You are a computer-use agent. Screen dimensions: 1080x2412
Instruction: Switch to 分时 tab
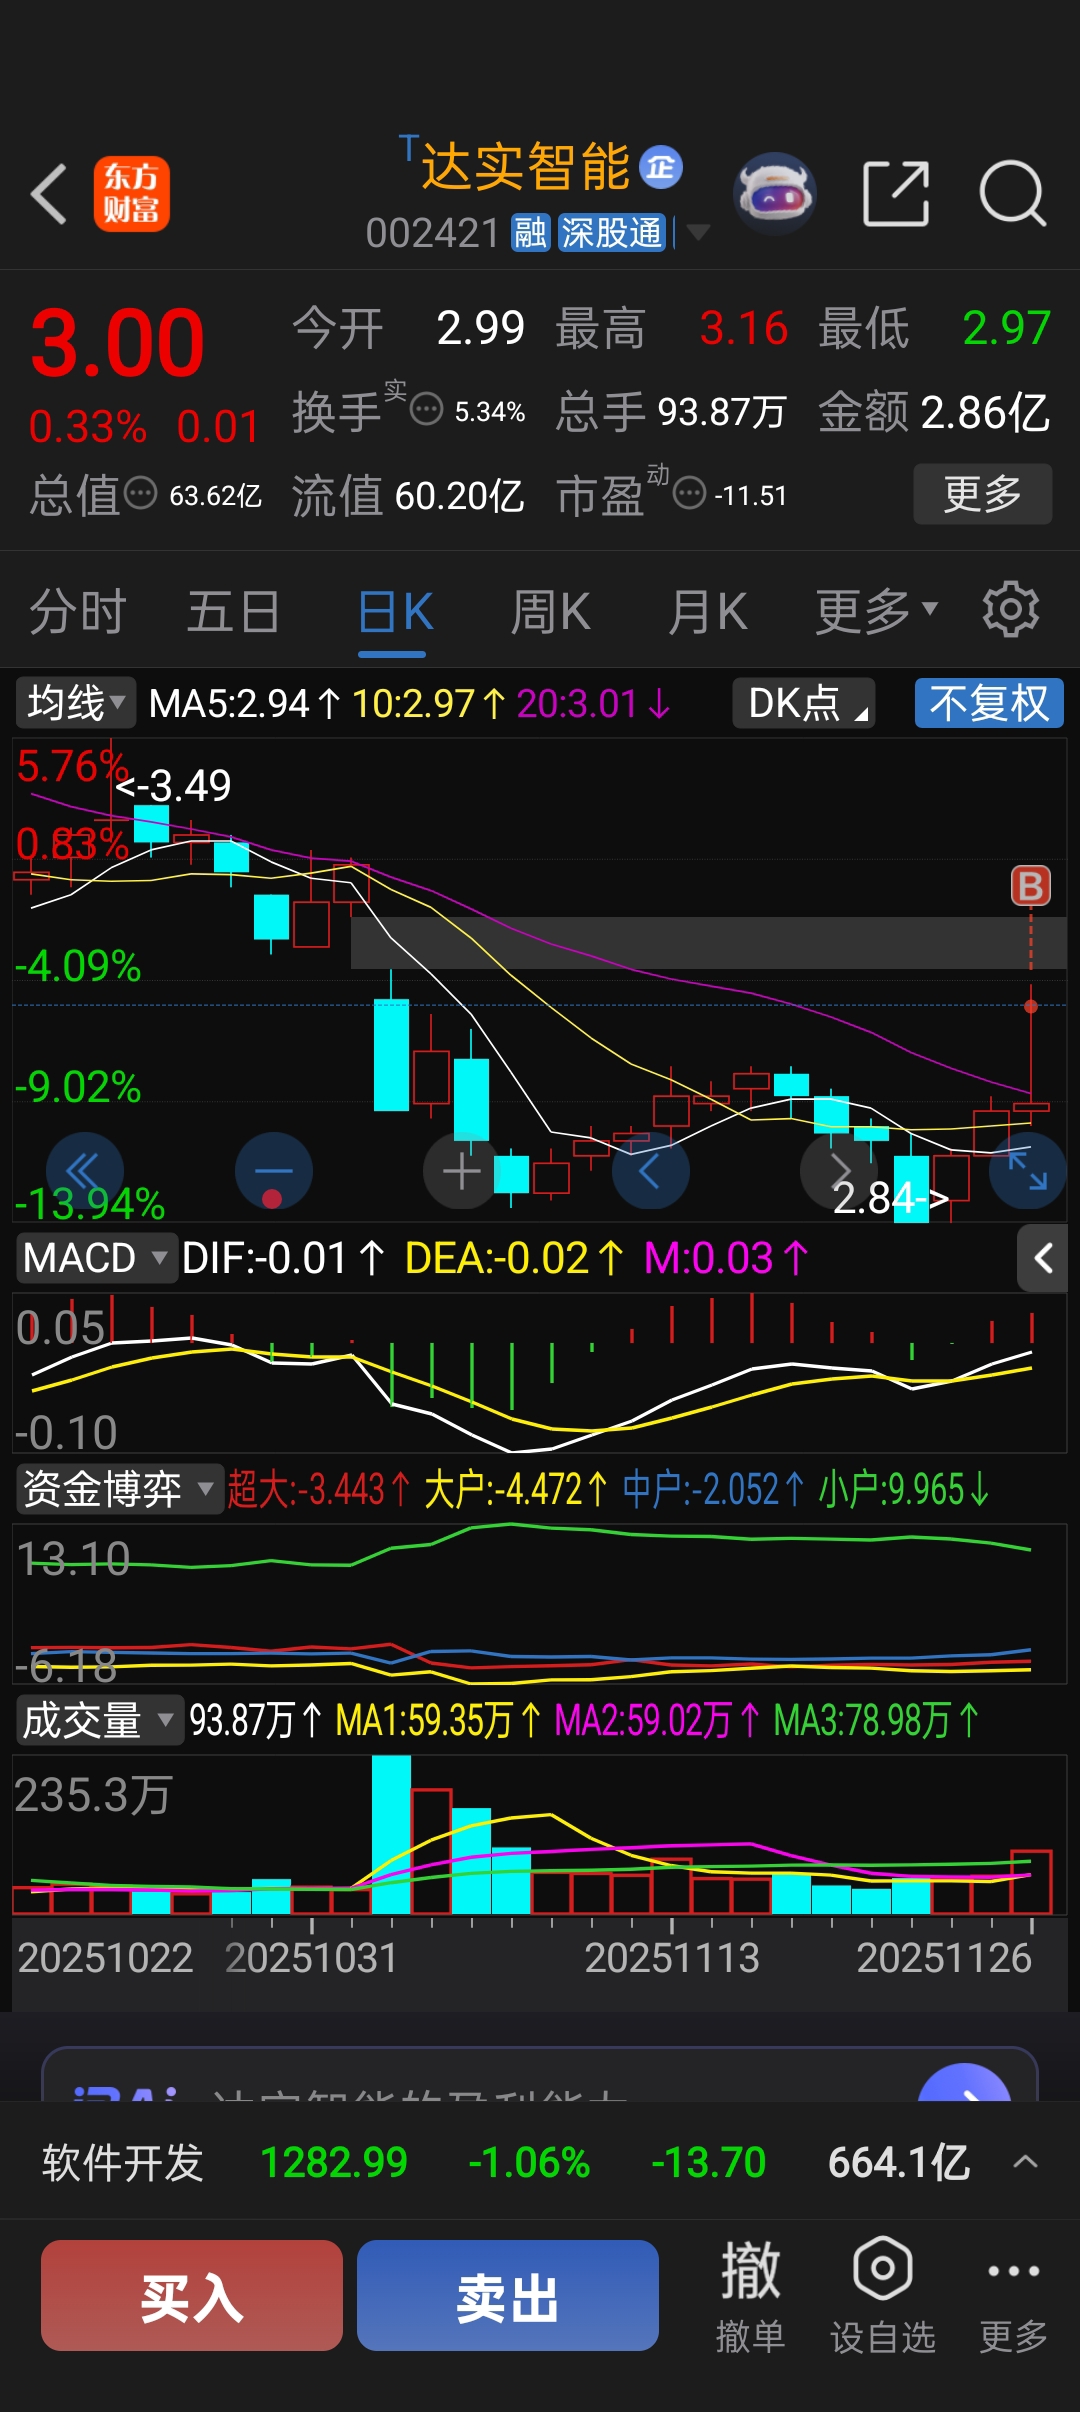coord(77,611)
